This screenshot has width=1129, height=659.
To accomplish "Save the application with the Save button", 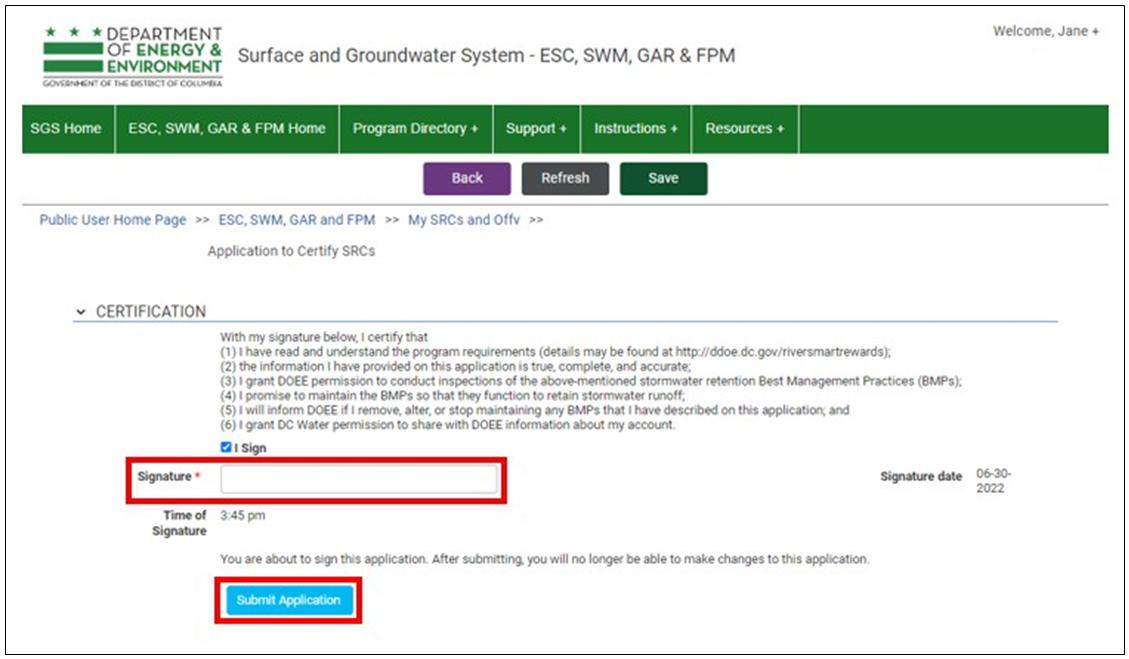I will coord(663,178).
